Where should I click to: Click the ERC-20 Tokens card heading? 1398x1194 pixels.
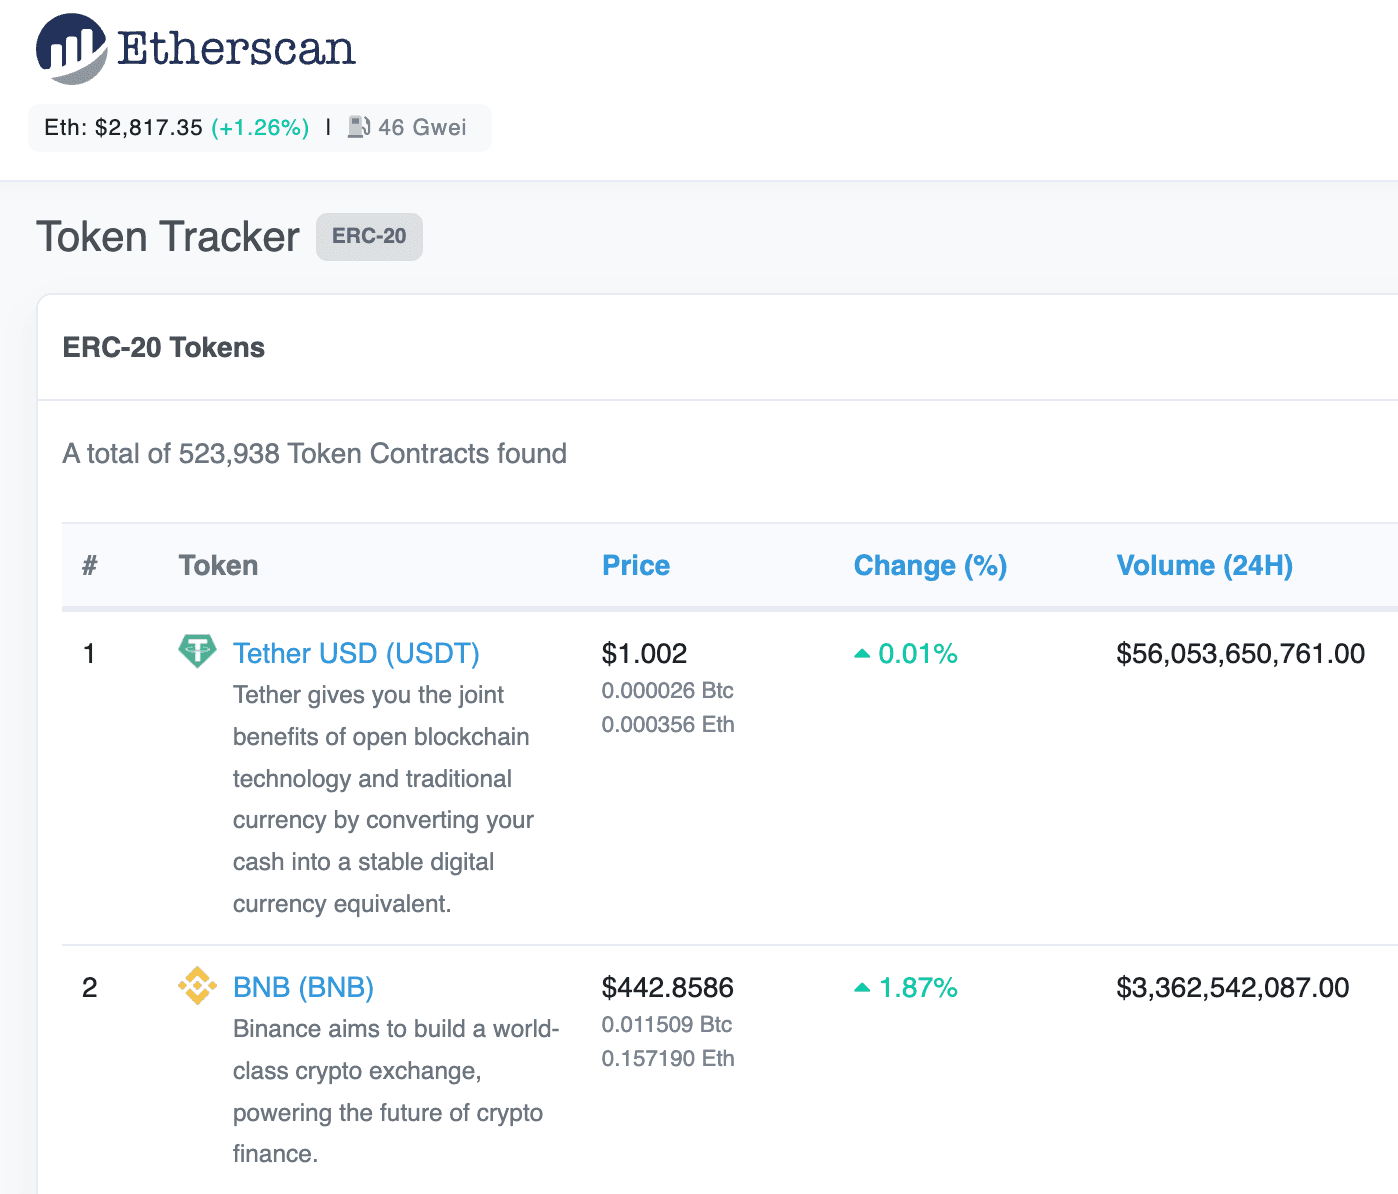[x=164, y=348]
